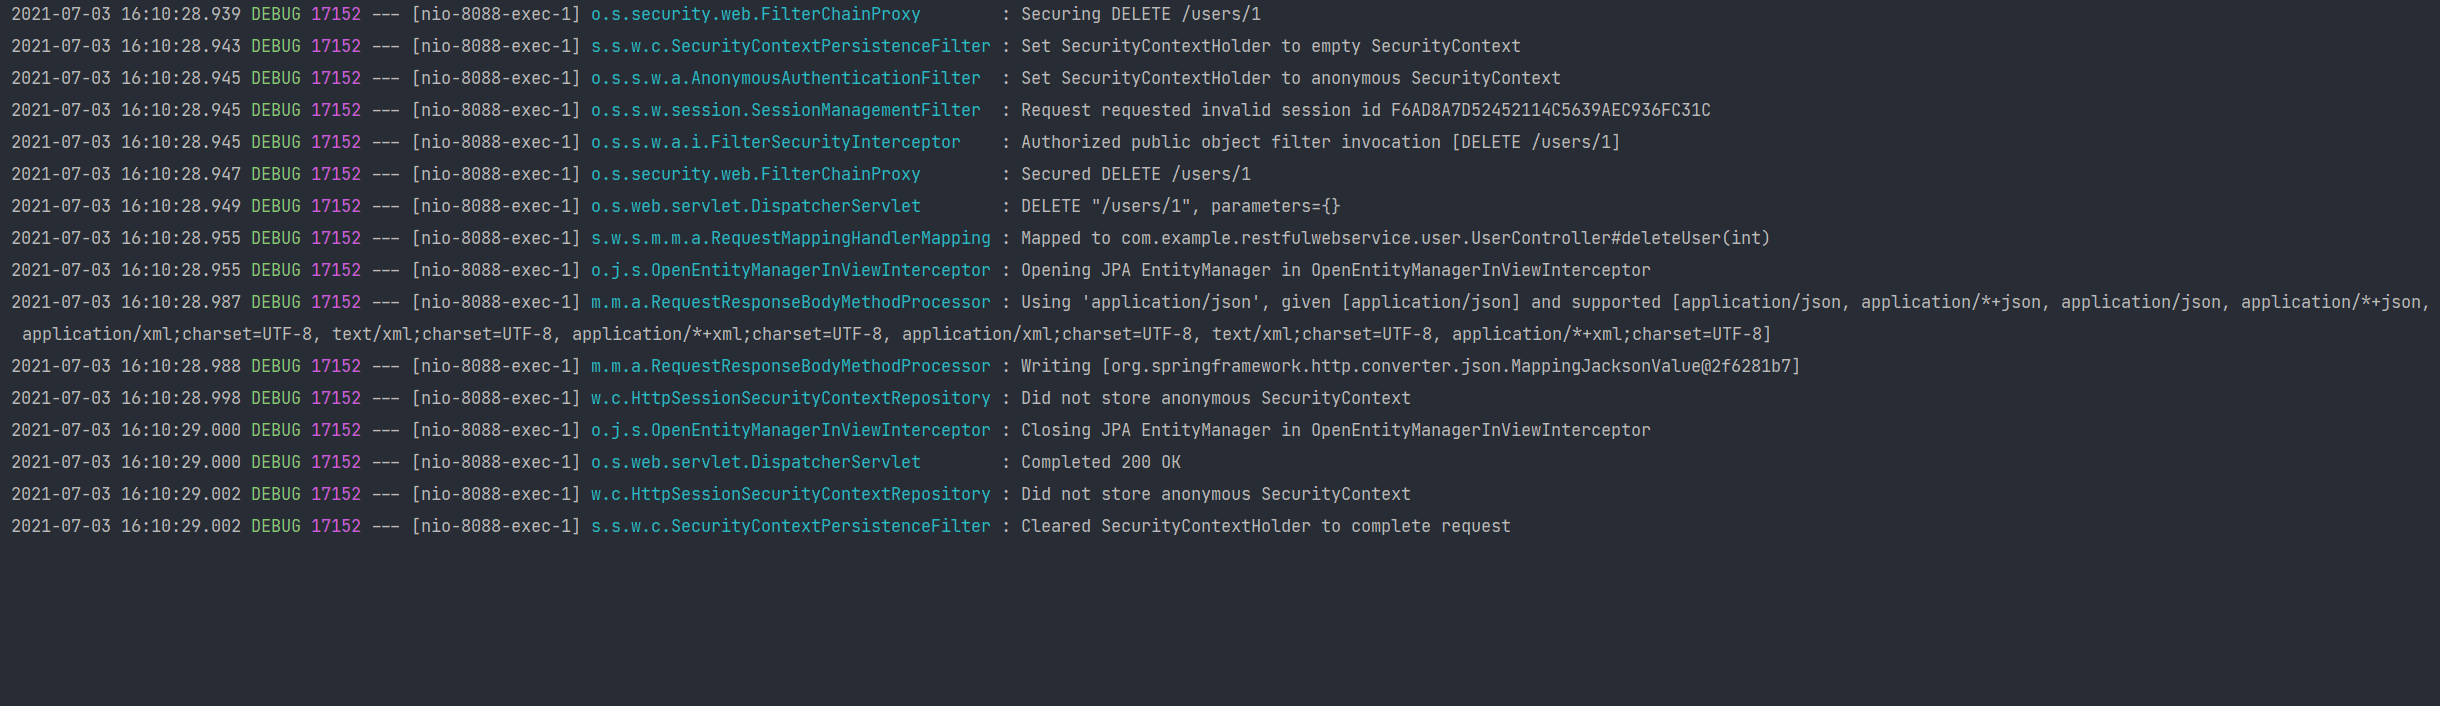Click the "Completed 200 OK" log message

point(1100,462)
